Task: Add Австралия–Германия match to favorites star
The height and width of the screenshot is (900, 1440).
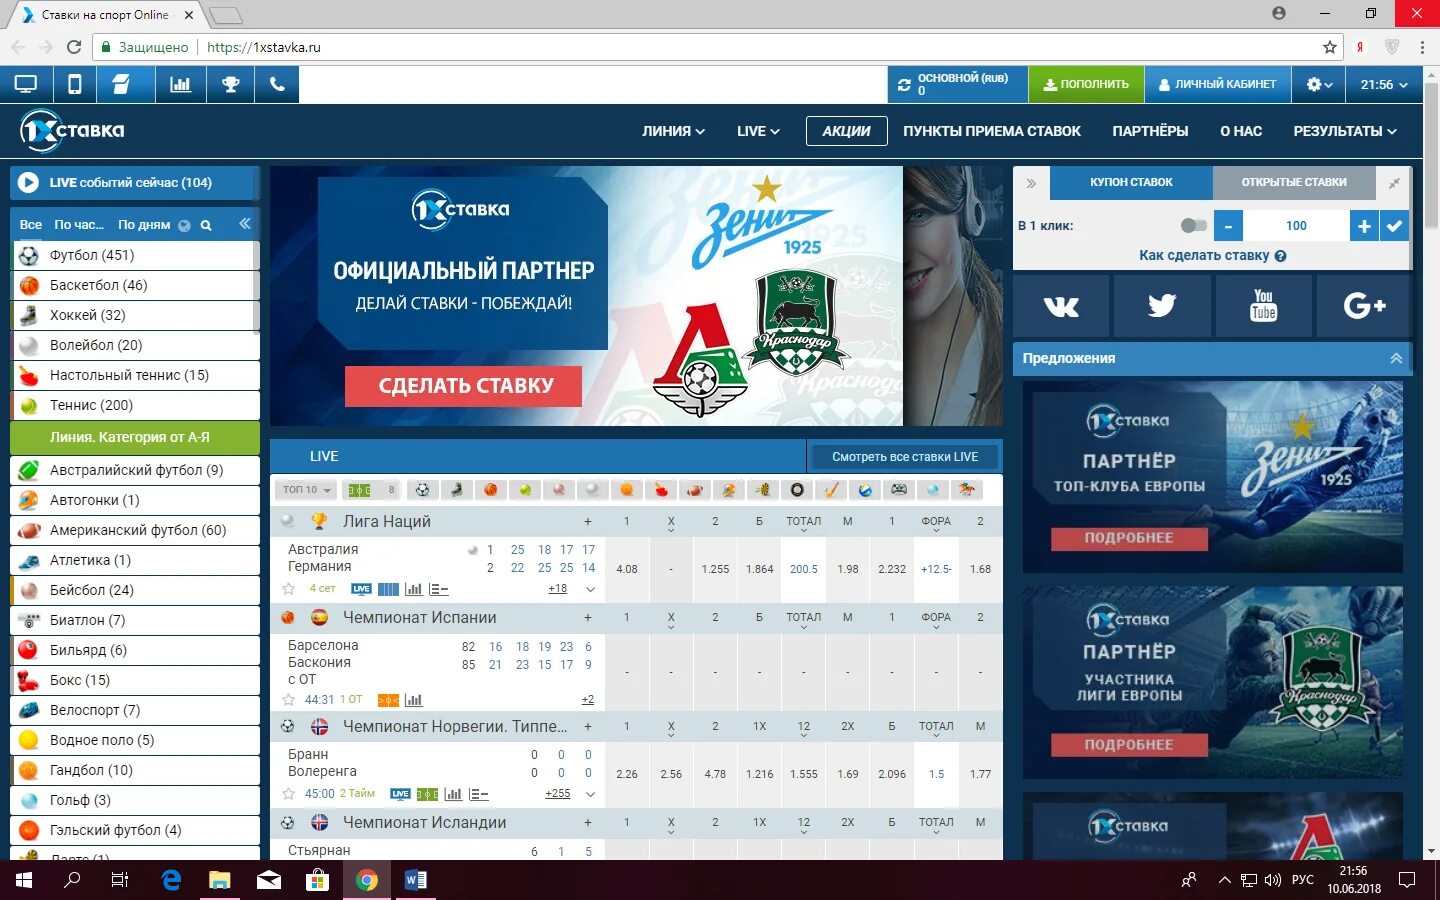Action: tap(289, 589)
